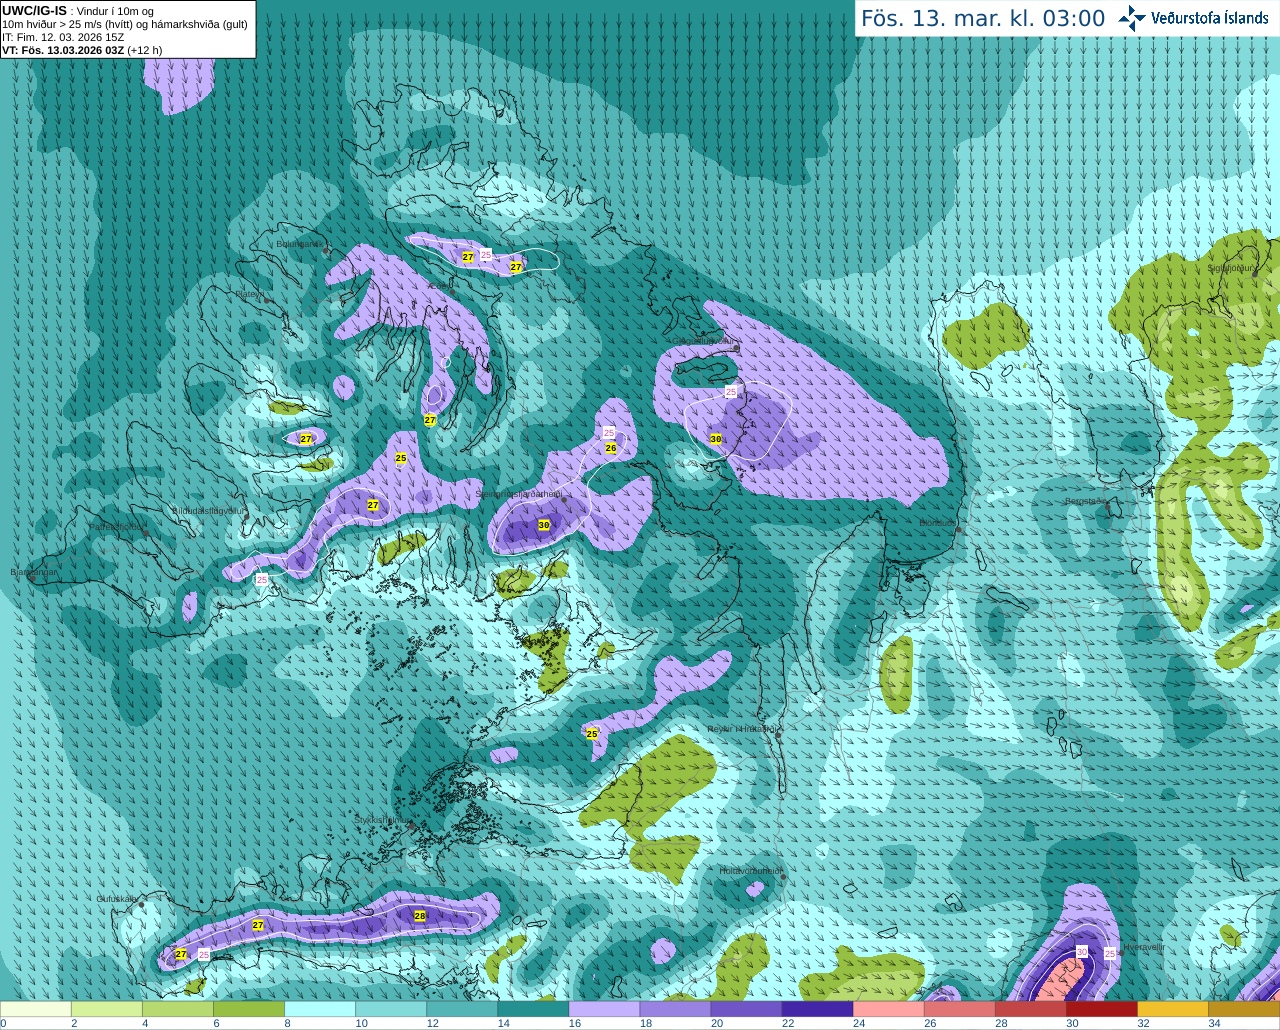The image size is (1280, 1030).
Task: Click the Hveravellir station label
Action: click(x=1144, y=946)
